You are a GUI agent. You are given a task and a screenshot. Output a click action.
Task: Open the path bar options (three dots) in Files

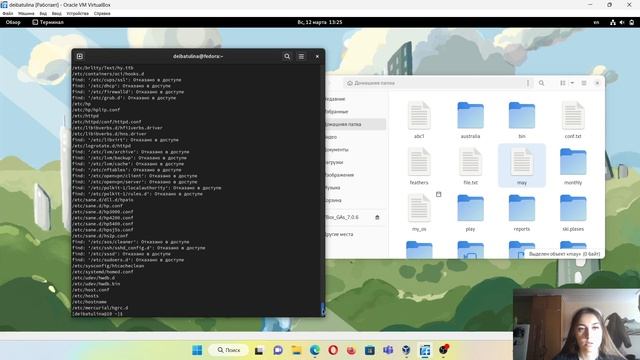(x=528, y=83)
